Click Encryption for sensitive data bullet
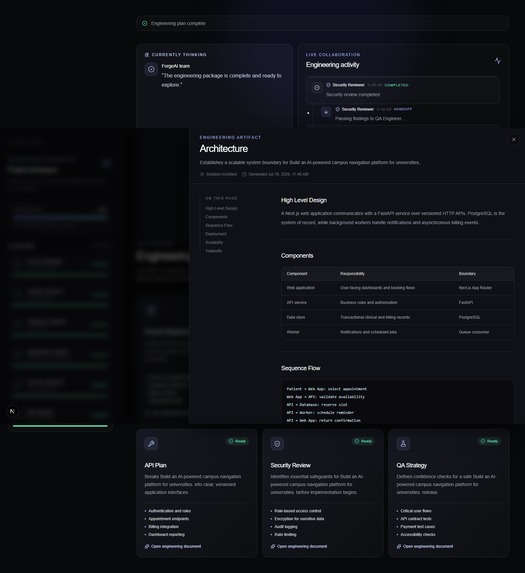 tap(299, 519)
